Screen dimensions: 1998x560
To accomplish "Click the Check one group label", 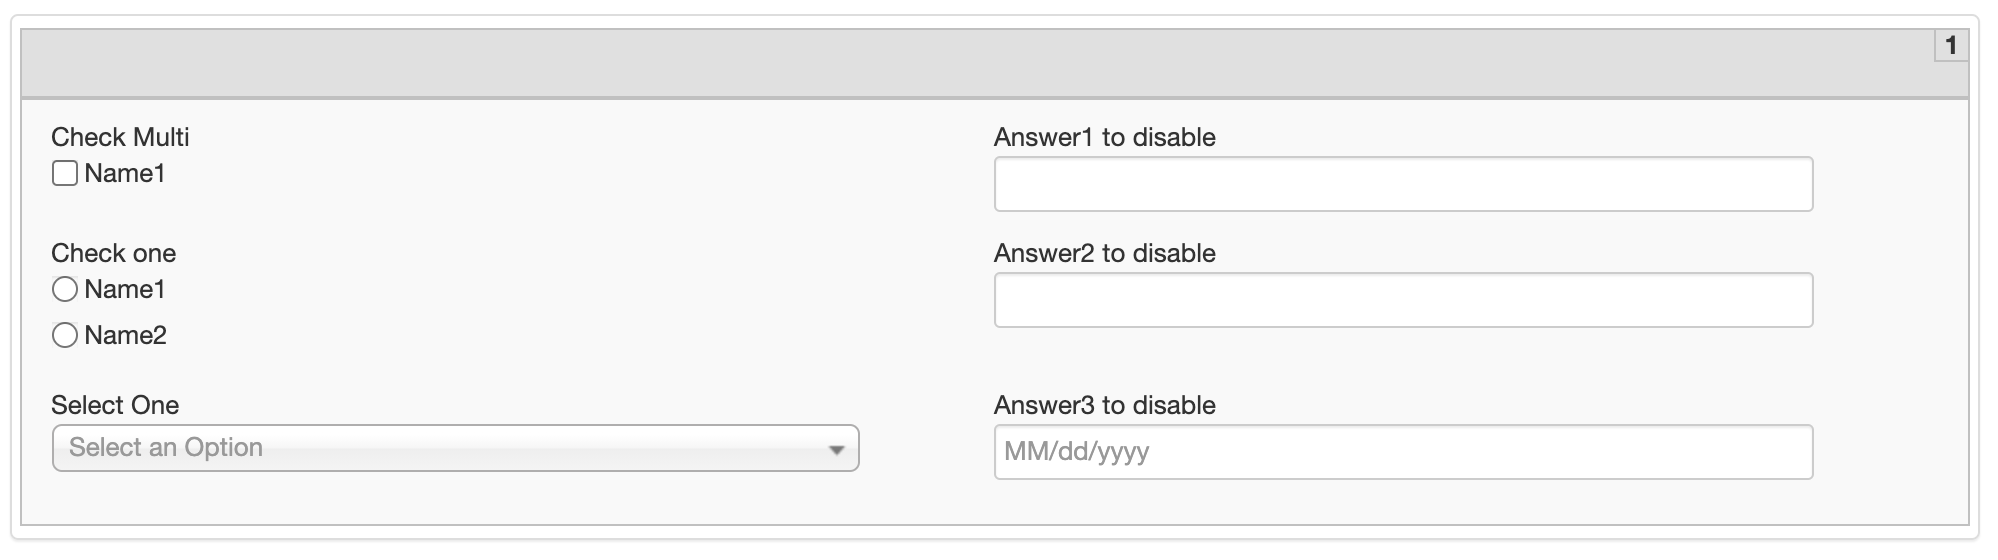I will pyautogui.click(x=113, y=253).
